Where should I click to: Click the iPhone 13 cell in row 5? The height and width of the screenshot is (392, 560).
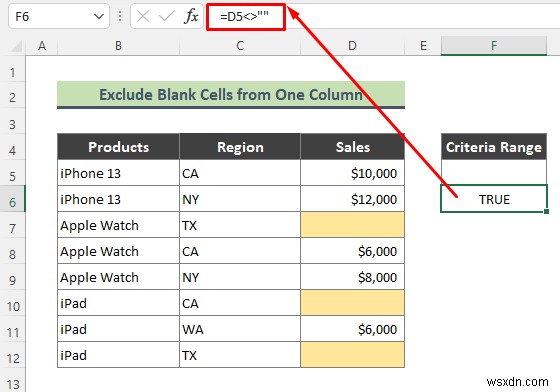tap(118, 173)
